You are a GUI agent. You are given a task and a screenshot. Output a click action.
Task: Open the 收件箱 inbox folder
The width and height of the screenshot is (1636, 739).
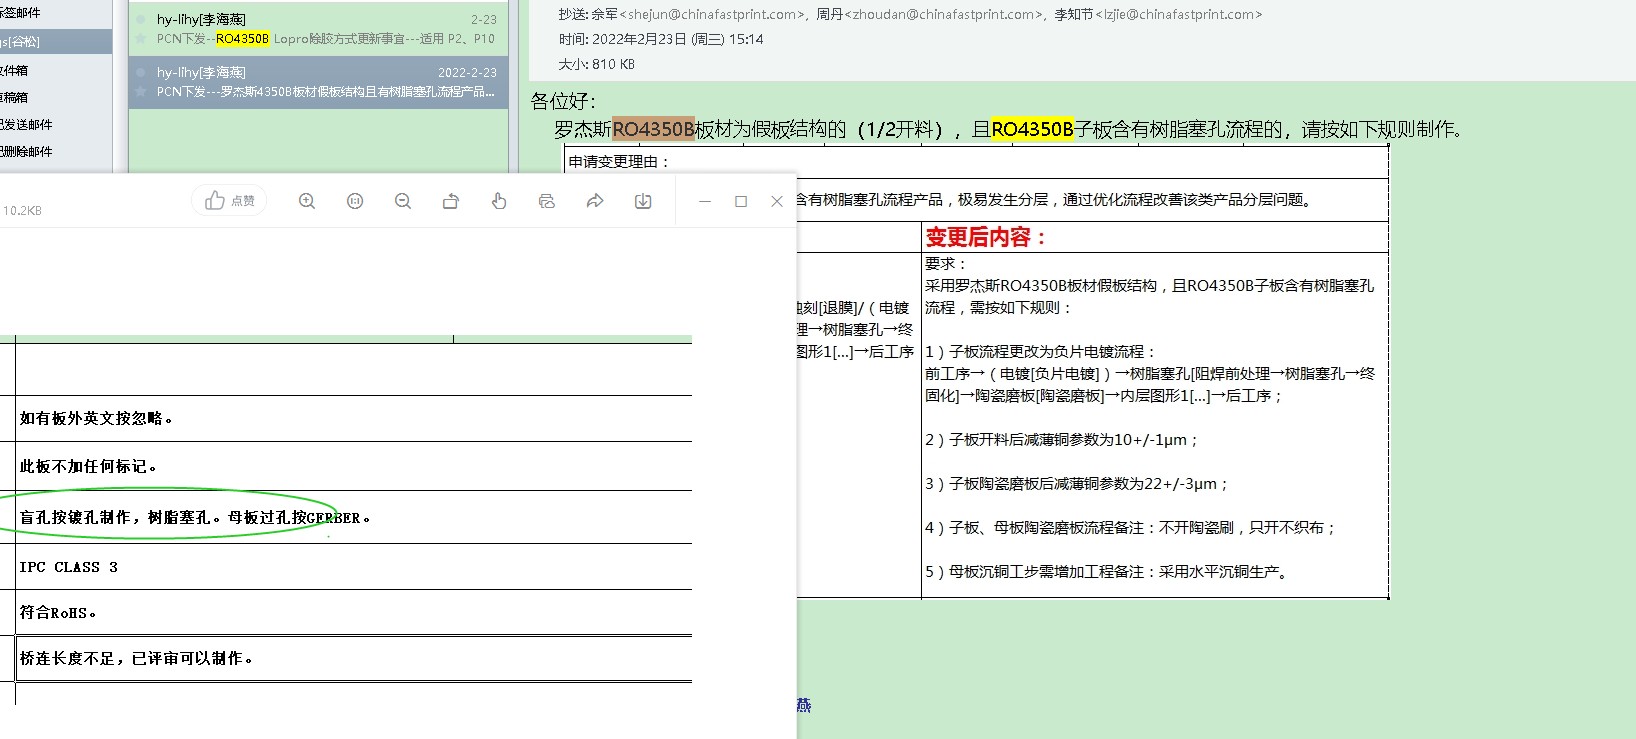click(15, 70)
